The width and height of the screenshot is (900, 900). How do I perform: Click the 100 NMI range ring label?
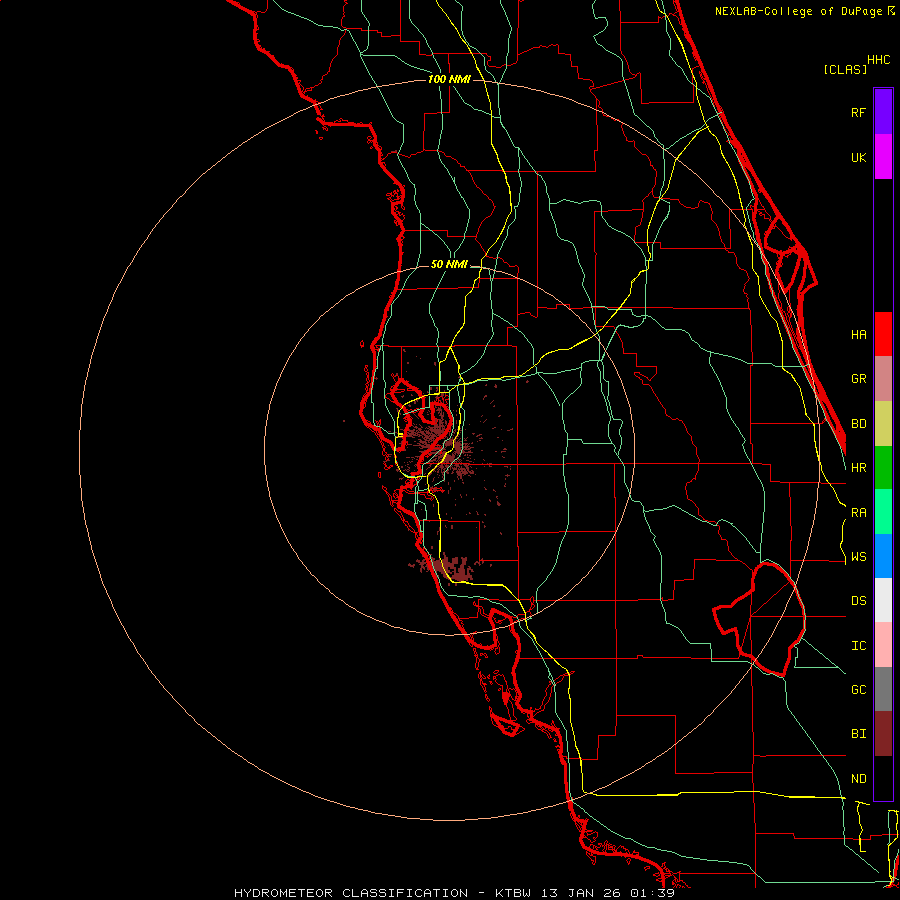449,79
